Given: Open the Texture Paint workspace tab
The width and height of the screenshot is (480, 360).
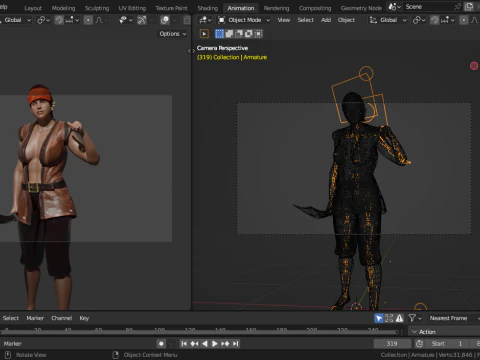Looking at the screenshot, I should point(171,8).
